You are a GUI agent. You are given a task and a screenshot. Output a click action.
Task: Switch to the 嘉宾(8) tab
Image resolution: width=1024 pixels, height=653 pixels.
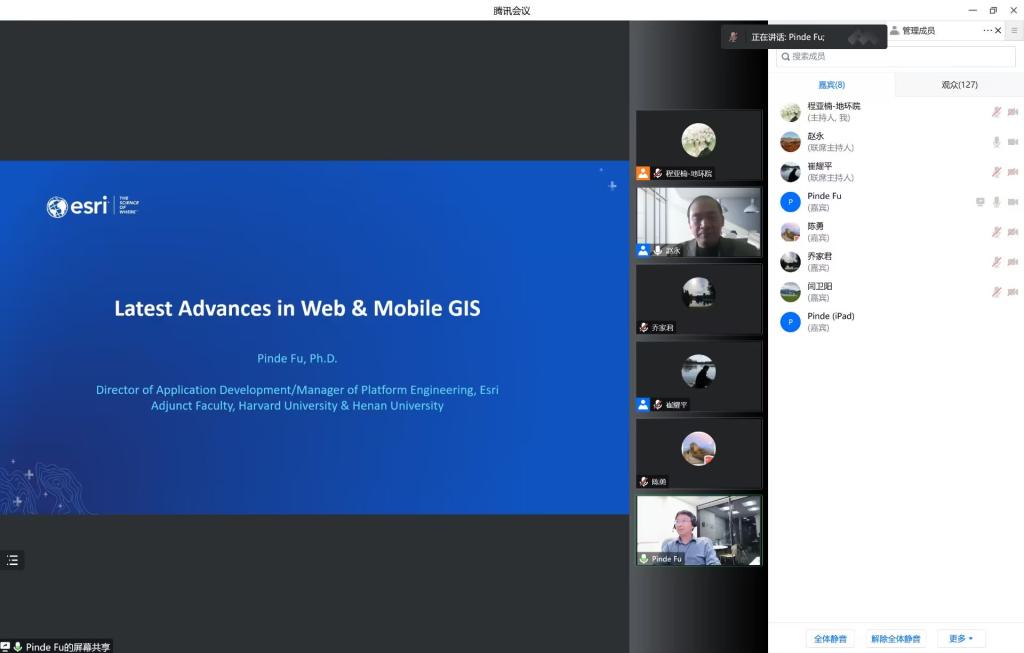[x=831, y=85]
